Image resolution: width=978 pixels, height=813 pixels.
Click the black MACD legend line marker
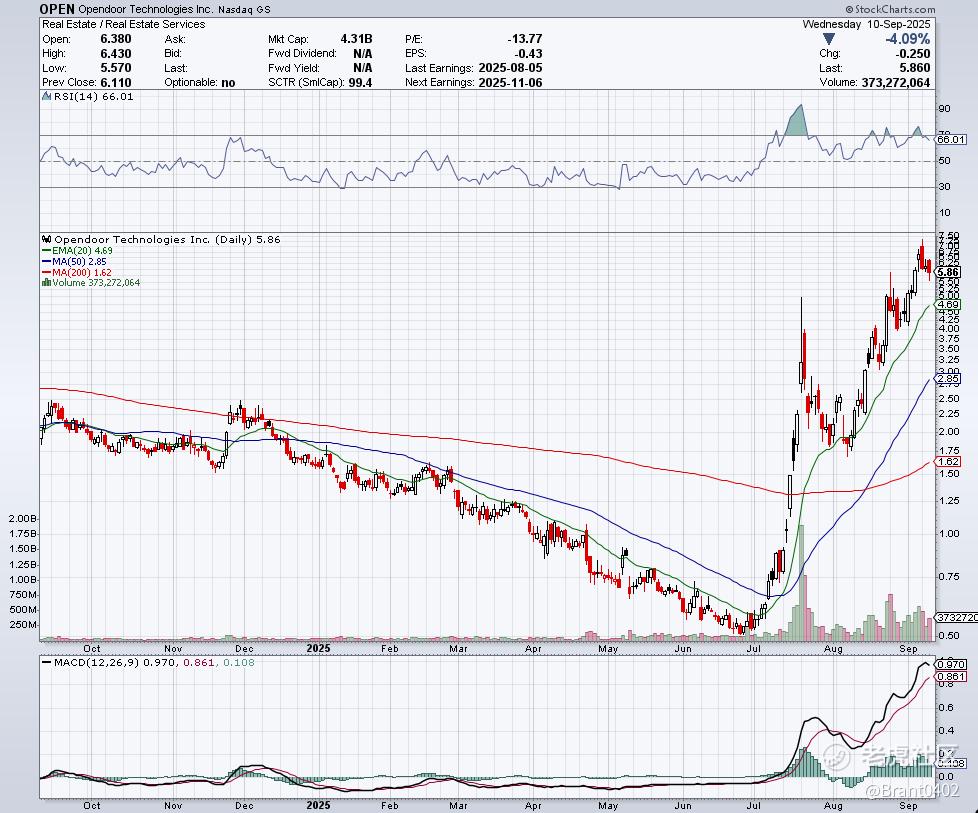47,663
